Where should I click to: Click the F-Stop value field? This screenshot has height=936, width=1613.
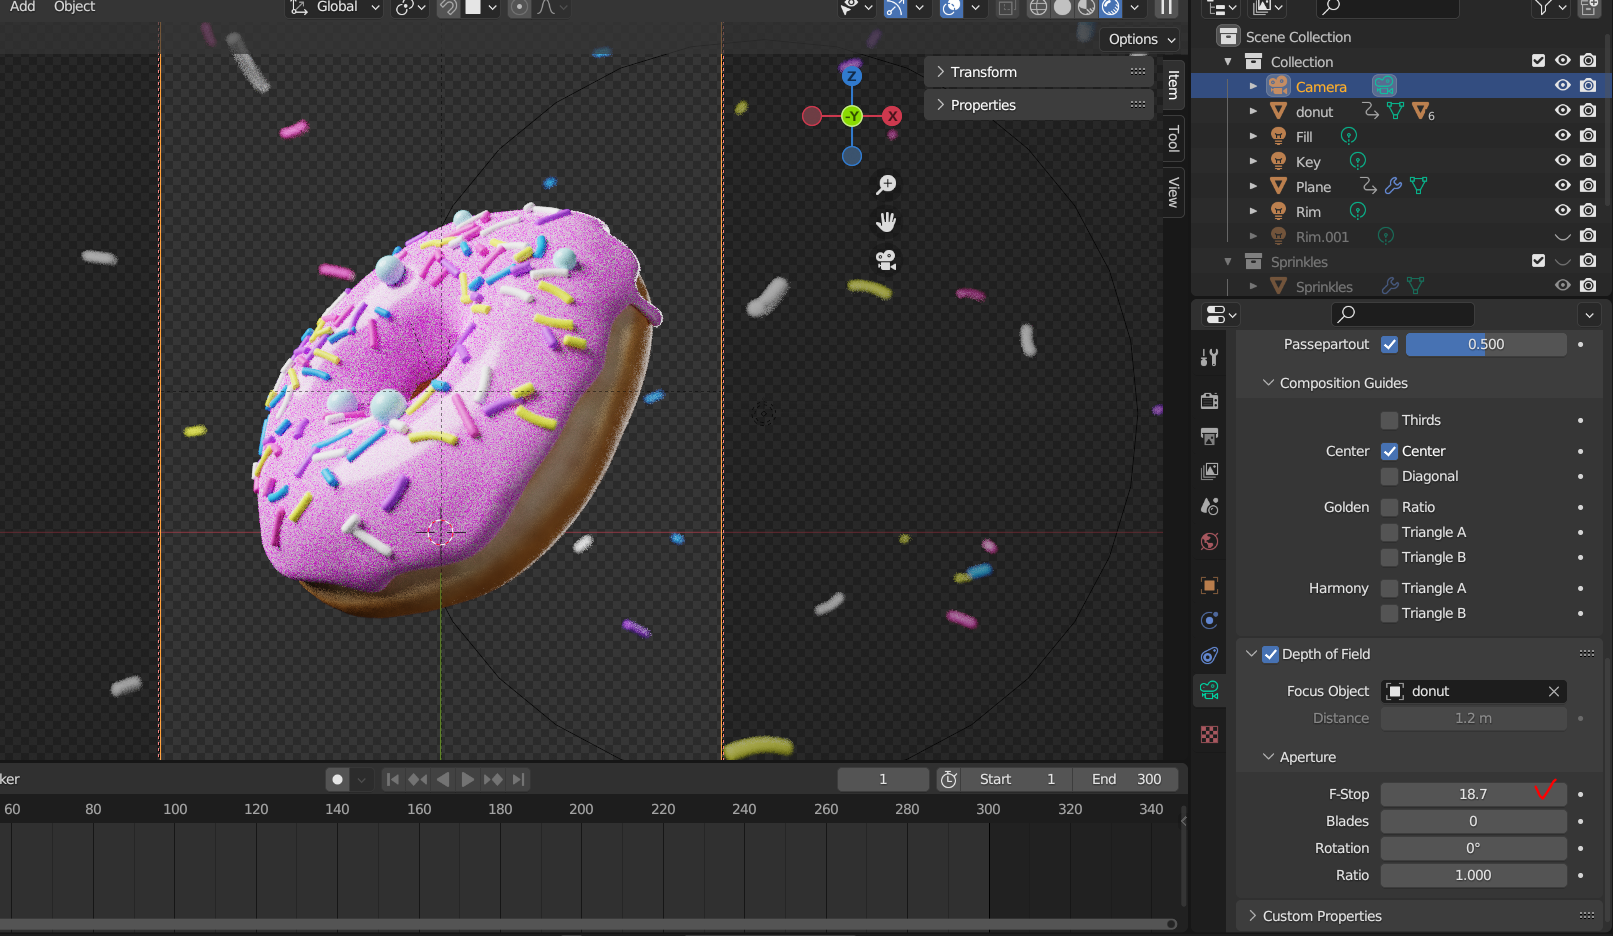pyautogui.click(x=1473, y=794)
